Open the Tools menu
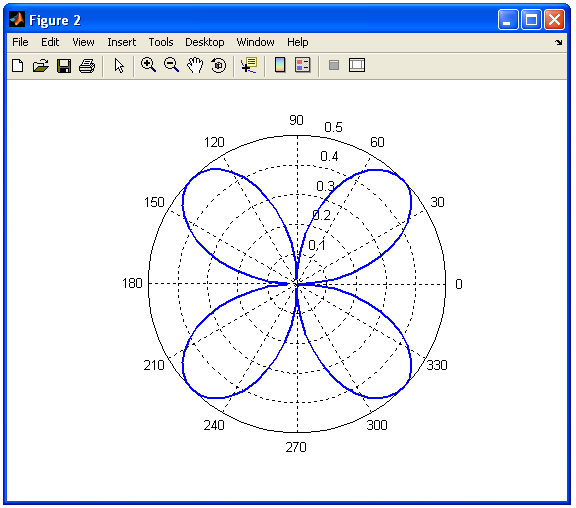The image size is (576, 508). (x=161, y=42)
